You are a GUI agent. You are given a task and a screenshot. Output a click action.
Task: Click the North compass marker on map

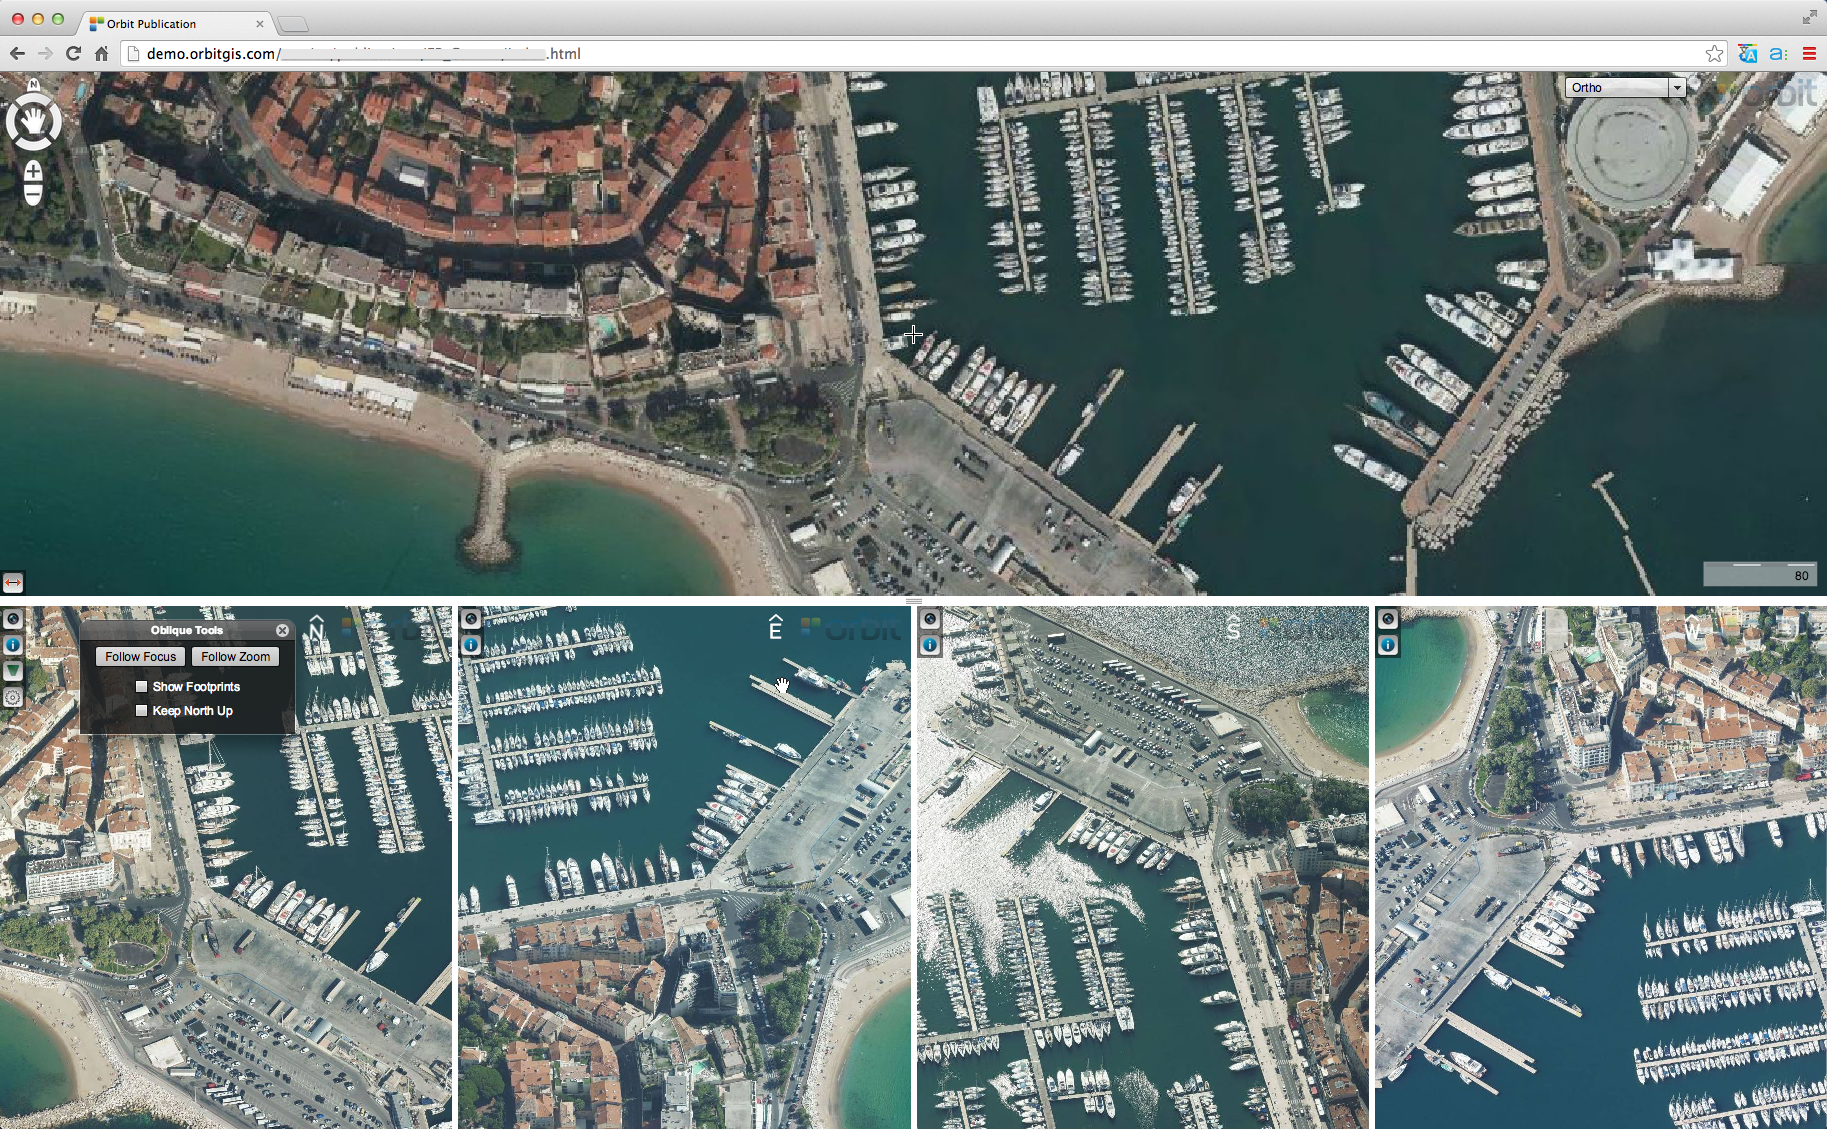[x=33, y=84]
